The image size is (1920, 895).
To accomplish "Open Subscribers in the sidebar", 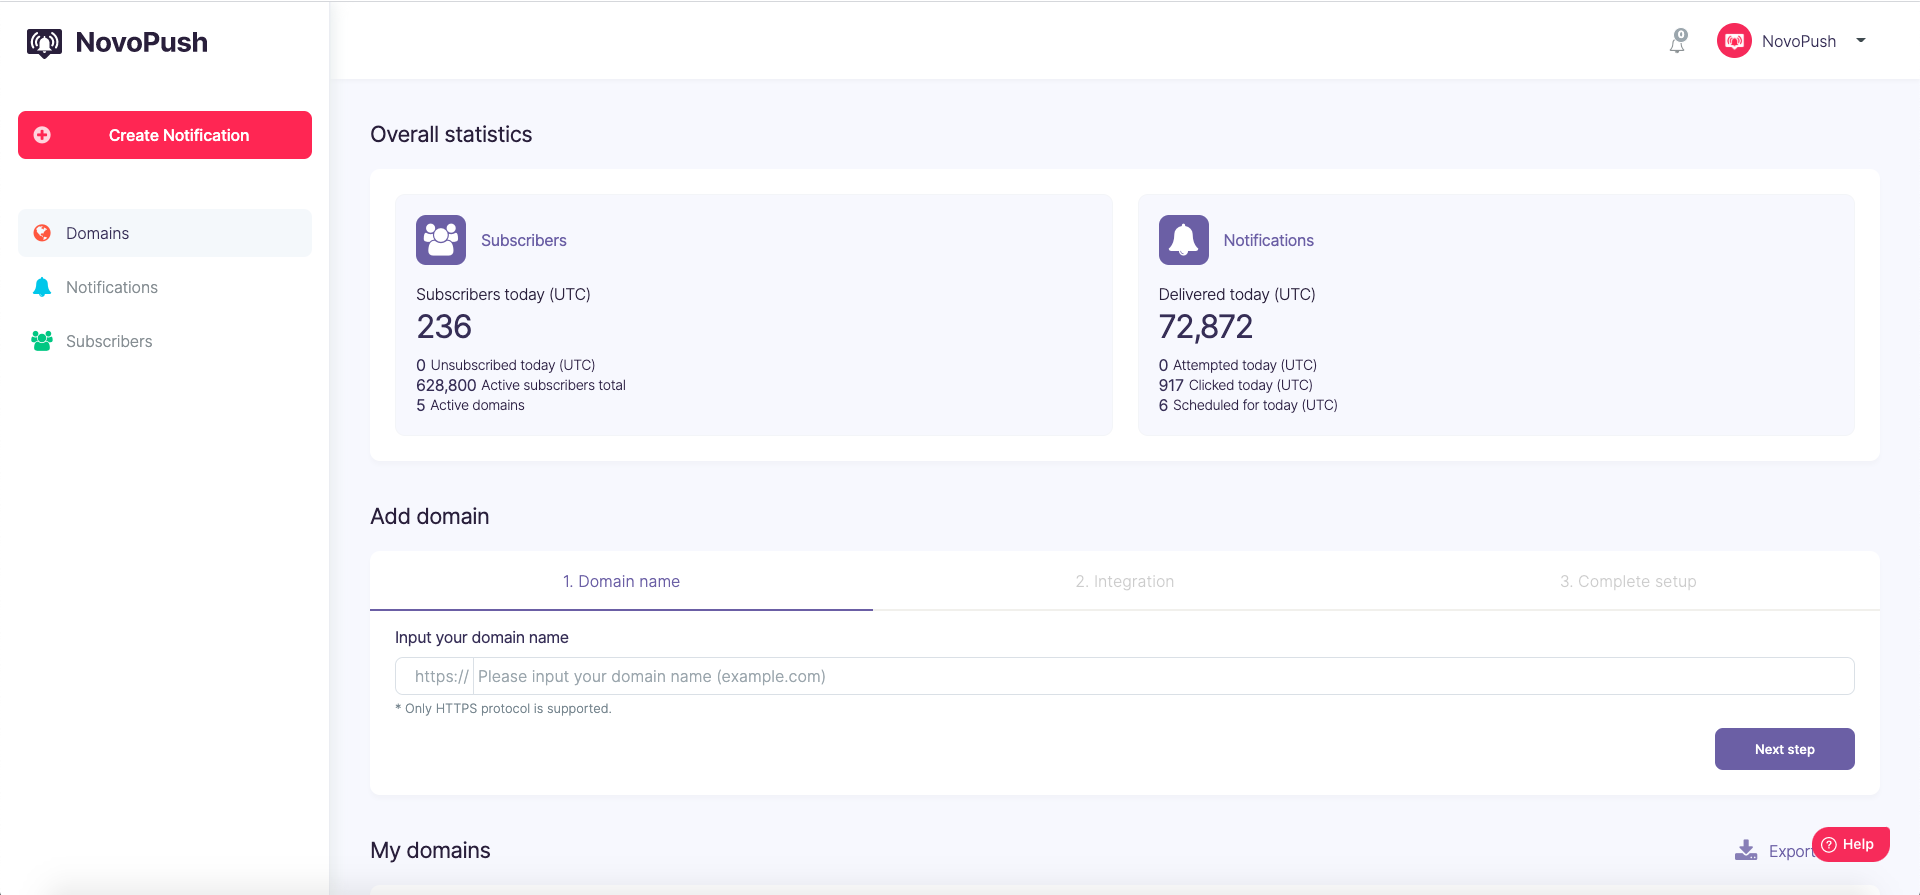I will (165, 341).
